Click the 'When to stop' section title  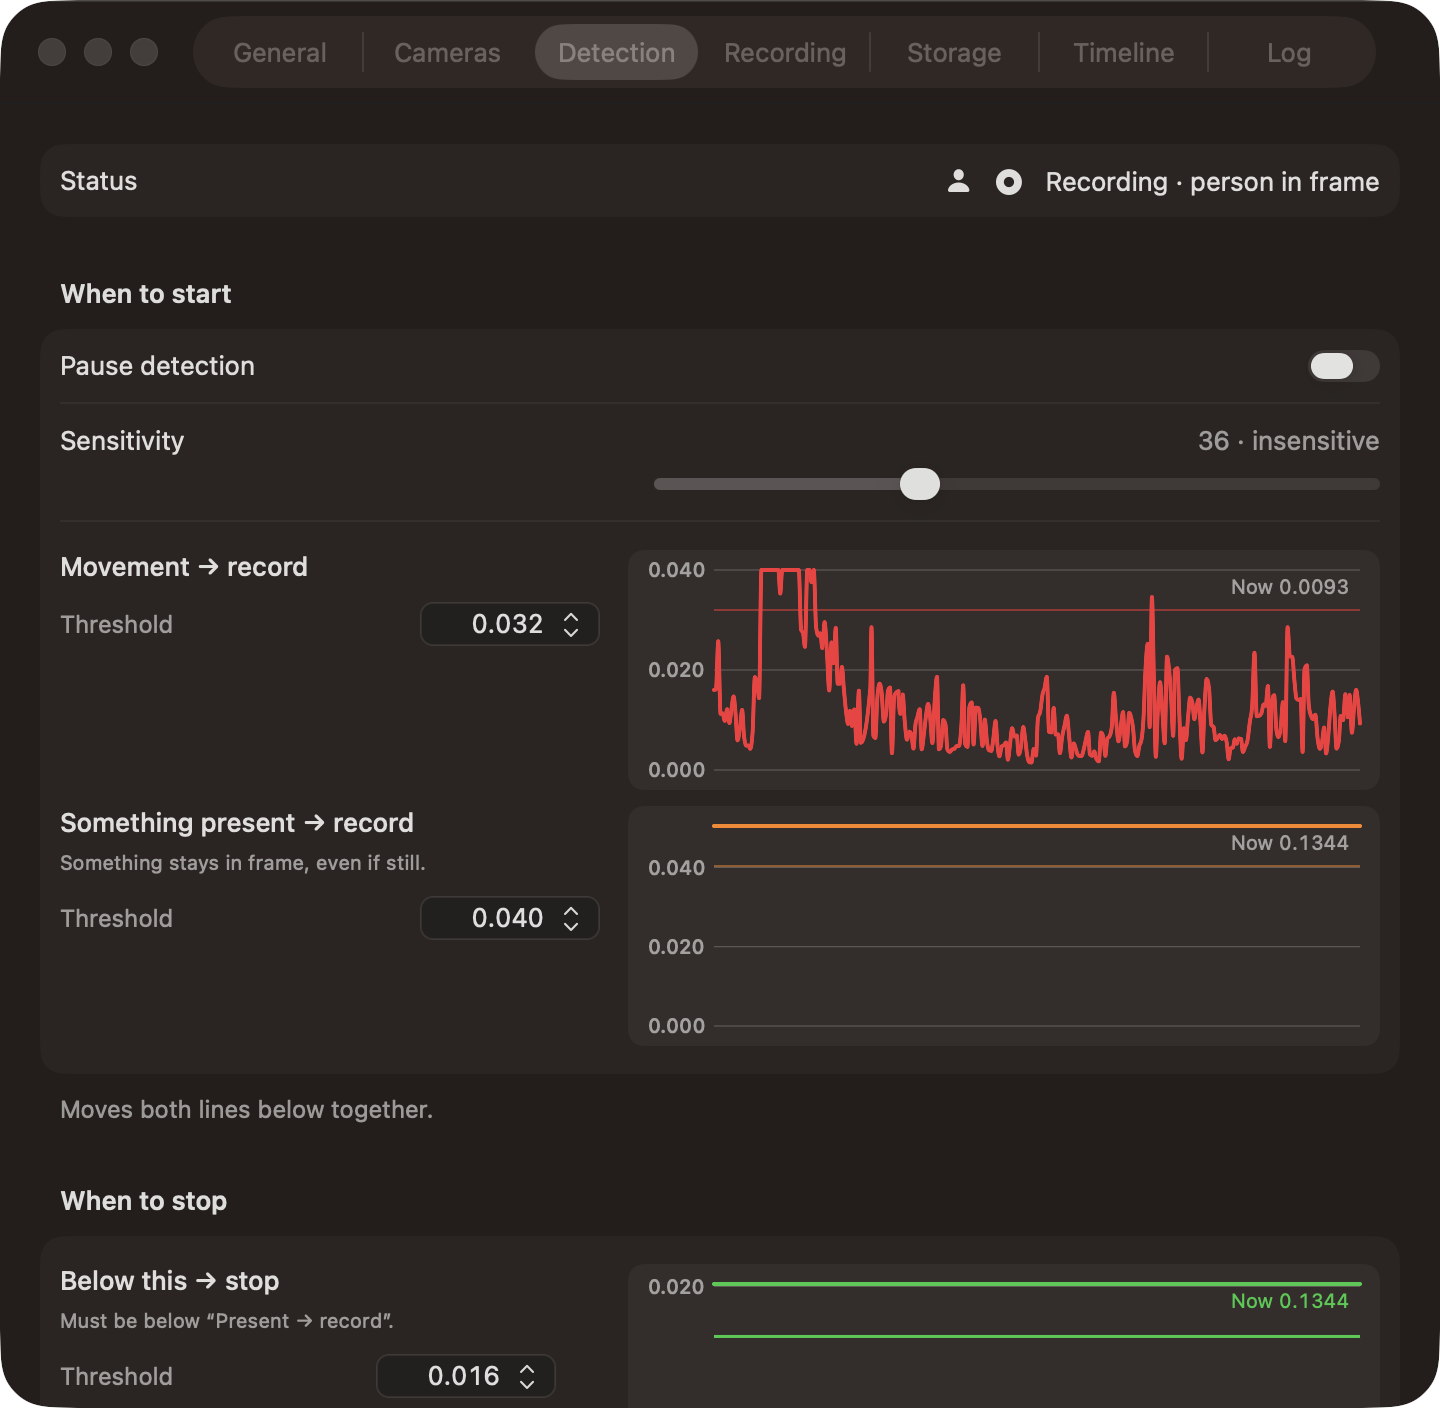click(x=144, y=1201)
